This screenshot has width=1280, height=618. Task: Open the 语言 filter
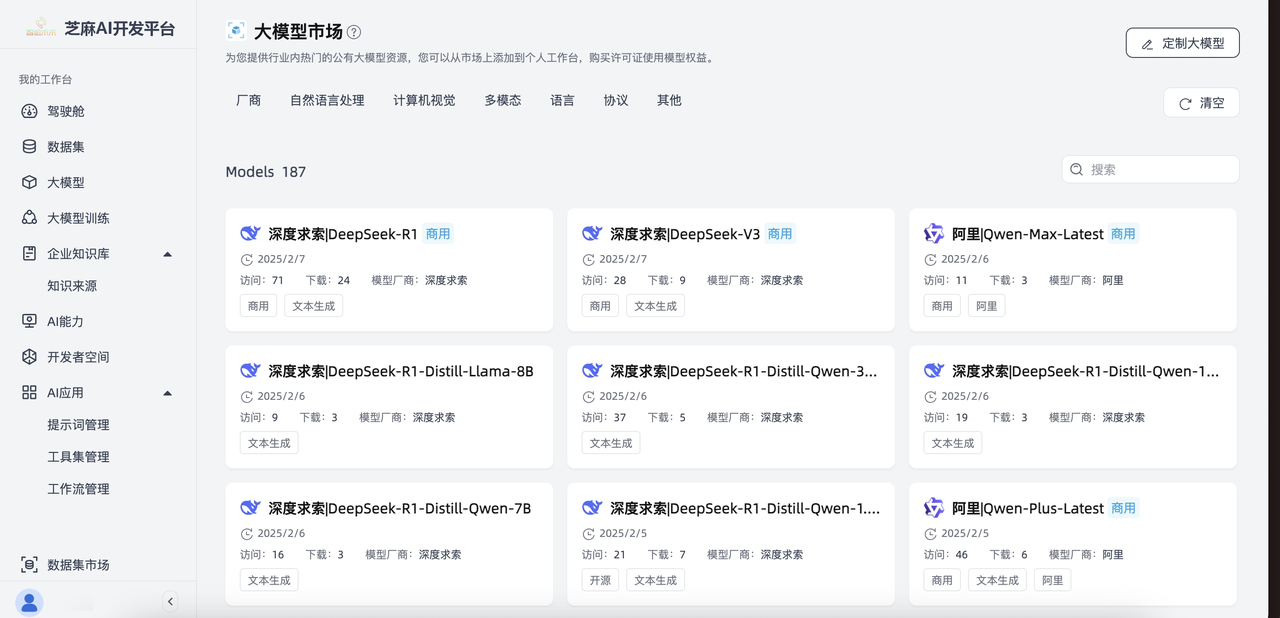point(562,100)
